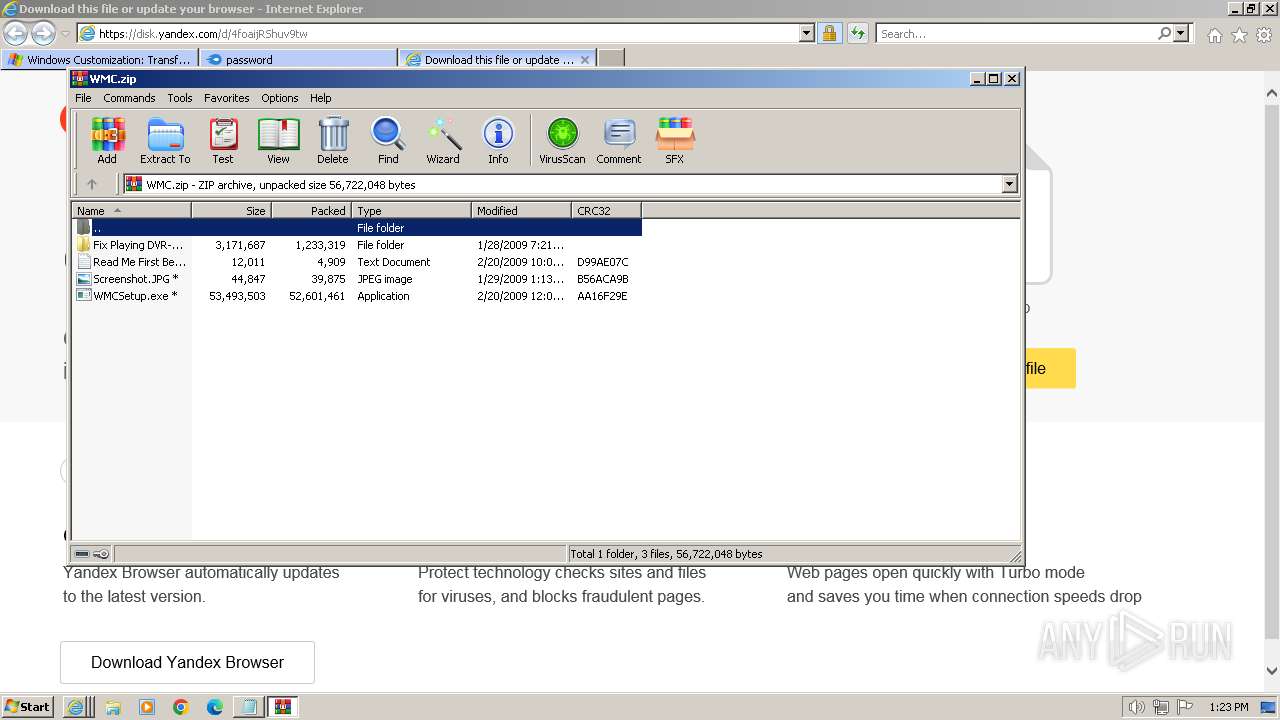Close the Download this file tab

click(585, 59)
